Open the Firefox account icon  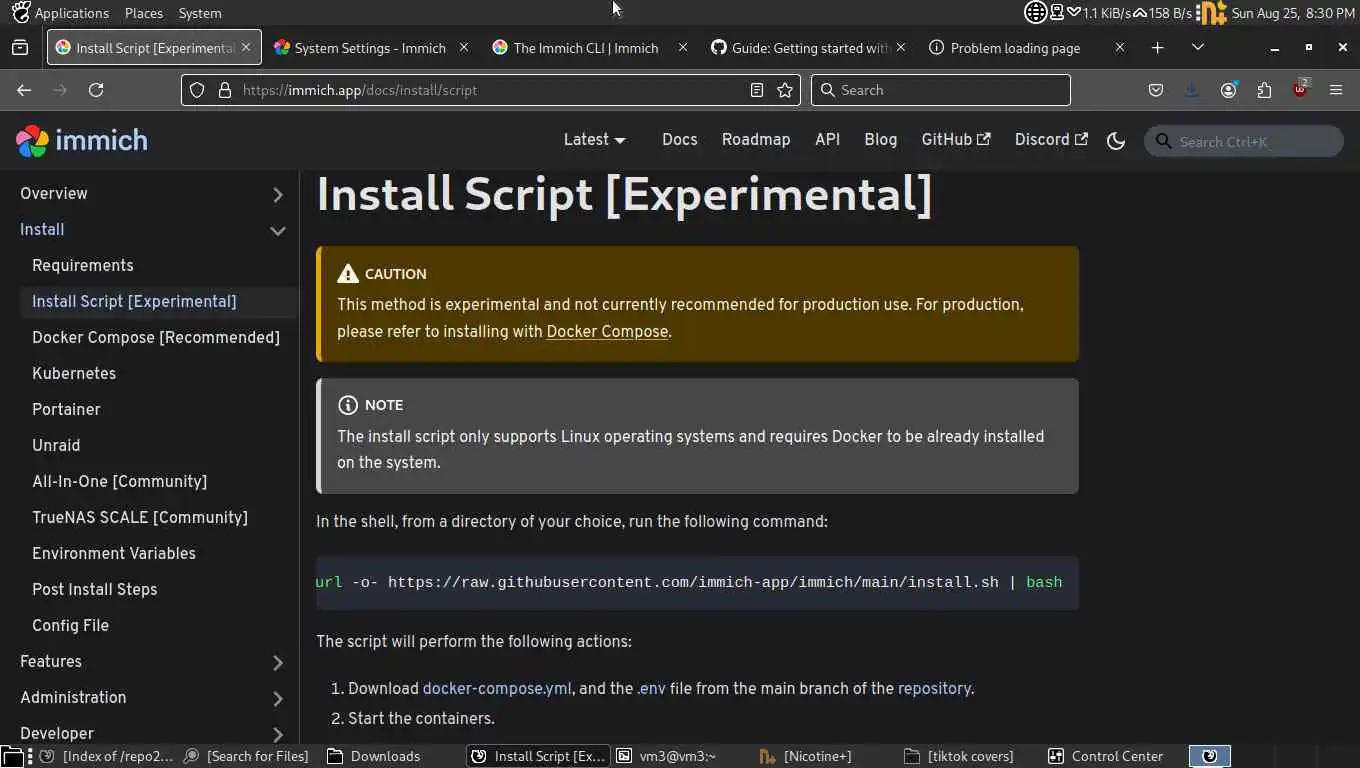[1228, 90]
